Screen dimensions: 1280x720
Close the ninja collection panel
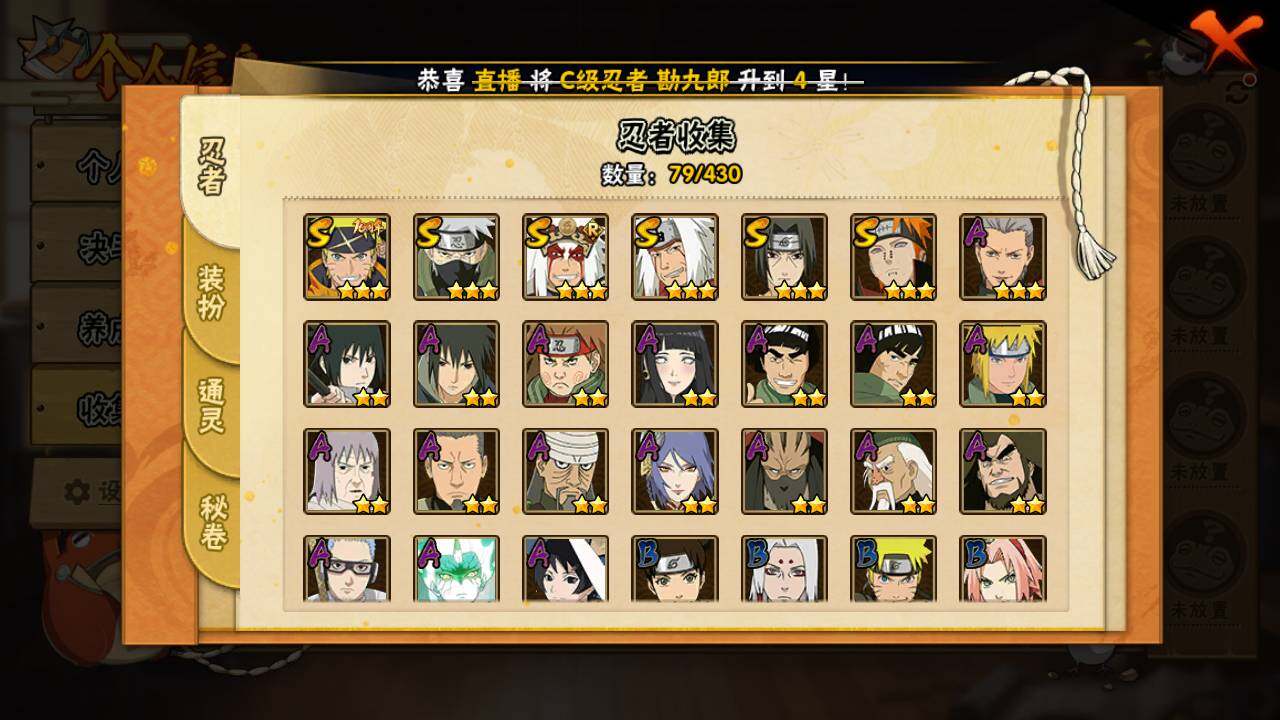[x=1225, y=37]
